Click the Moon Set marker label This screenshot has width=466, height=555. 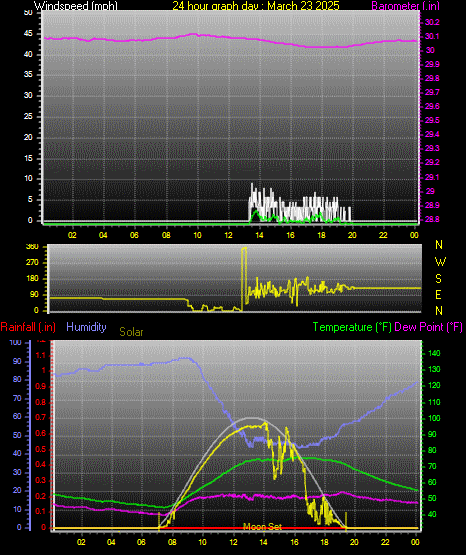(x=262, y=527)
